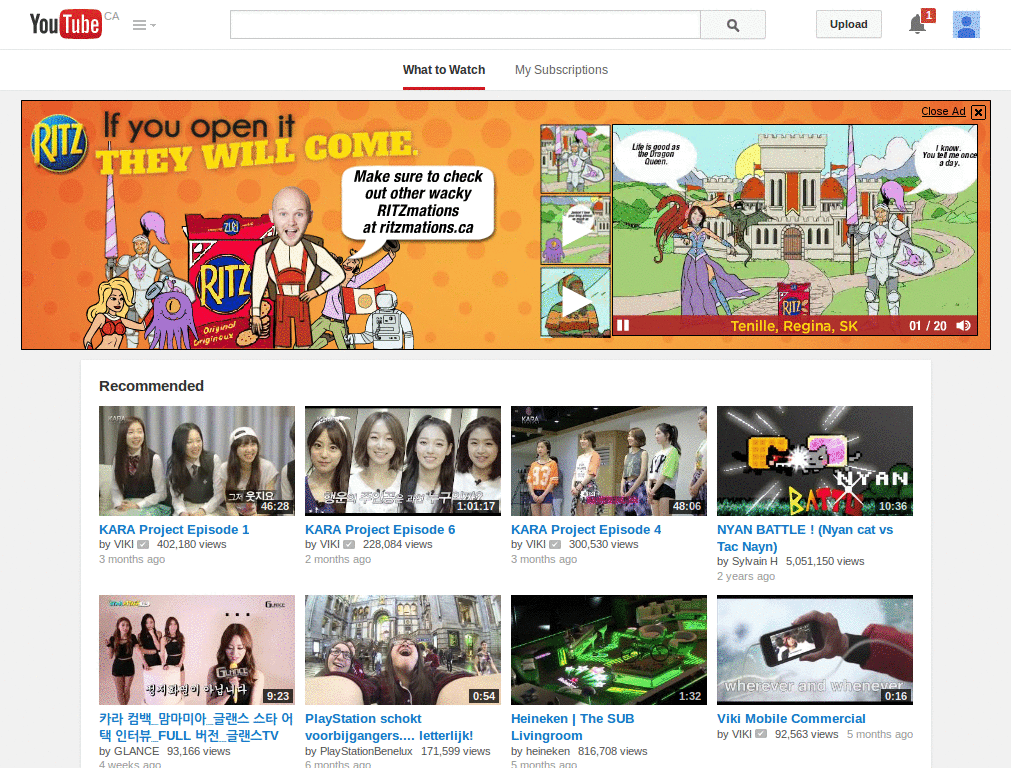Close the ad with the X box icon
The image size is (1024, 768).
(978, 112)
